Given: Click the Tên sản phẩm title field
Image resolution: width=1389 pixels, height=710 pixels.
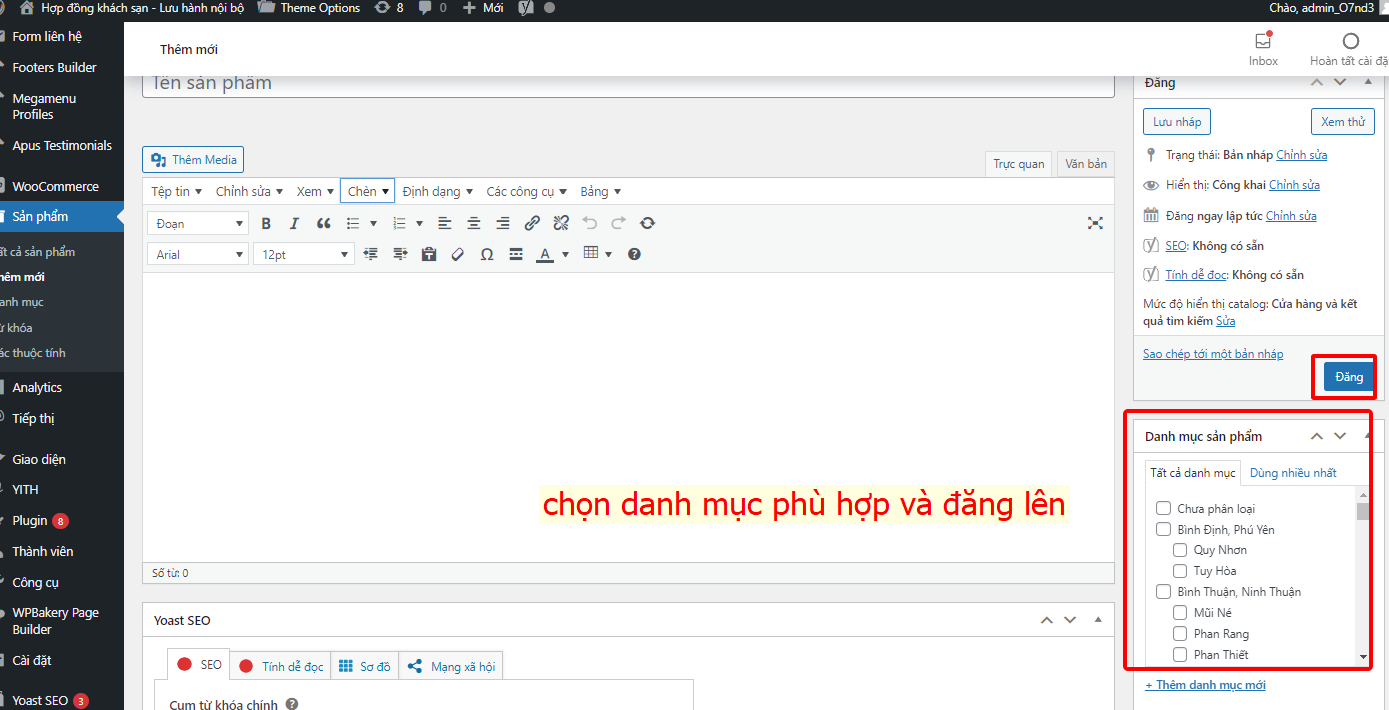Looking at the screenshot, I should [628, 84].
